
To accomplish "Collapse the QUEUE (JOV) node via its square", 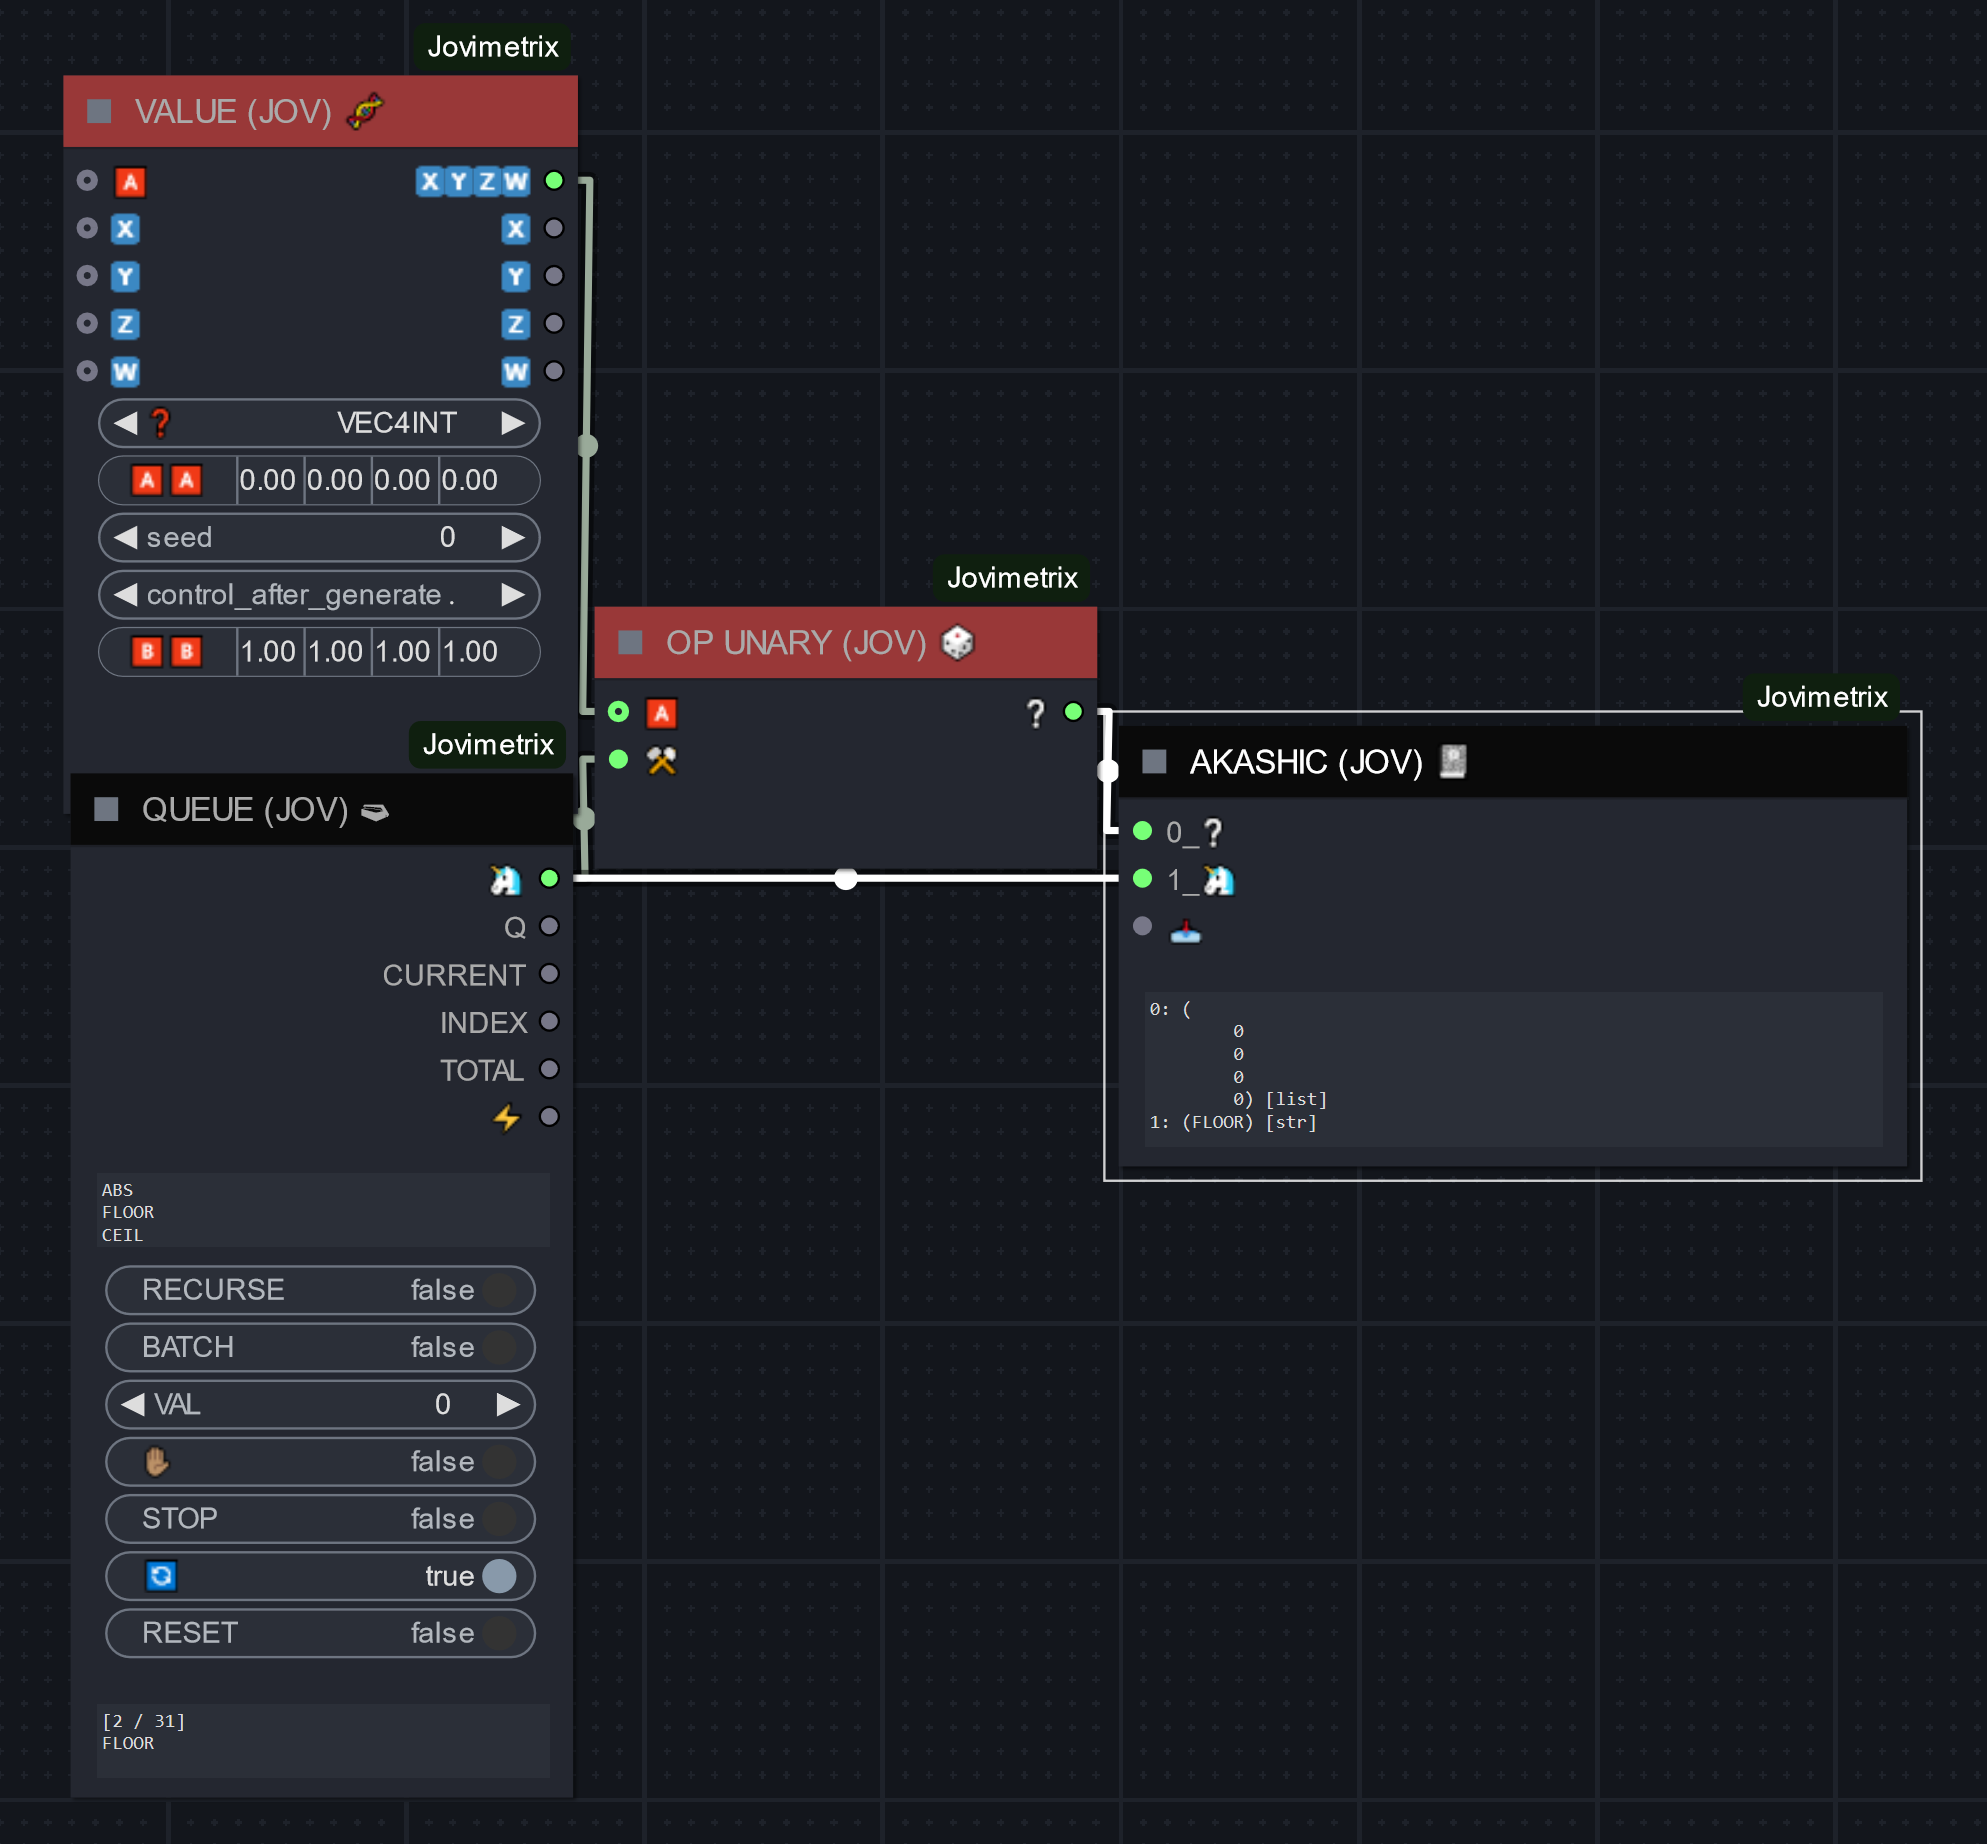I will click(106, 809).
